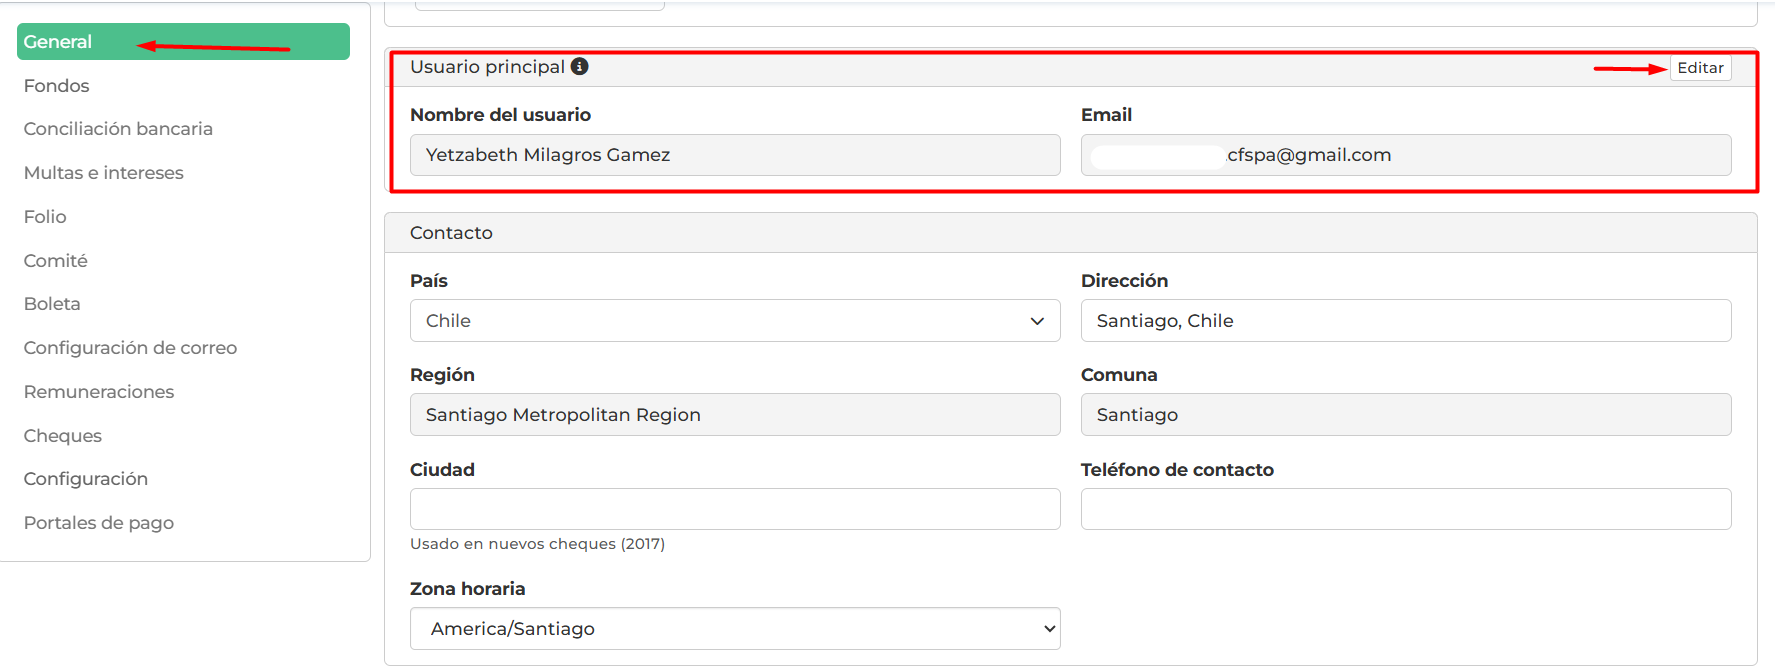Open the País dropdown
Viewport: 1775px width, 670px height.
734,321
